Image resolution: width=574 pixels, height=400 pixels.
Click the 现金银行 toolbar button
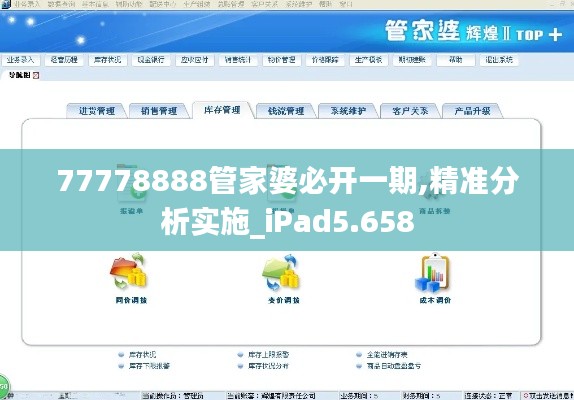tap(151, 60)
